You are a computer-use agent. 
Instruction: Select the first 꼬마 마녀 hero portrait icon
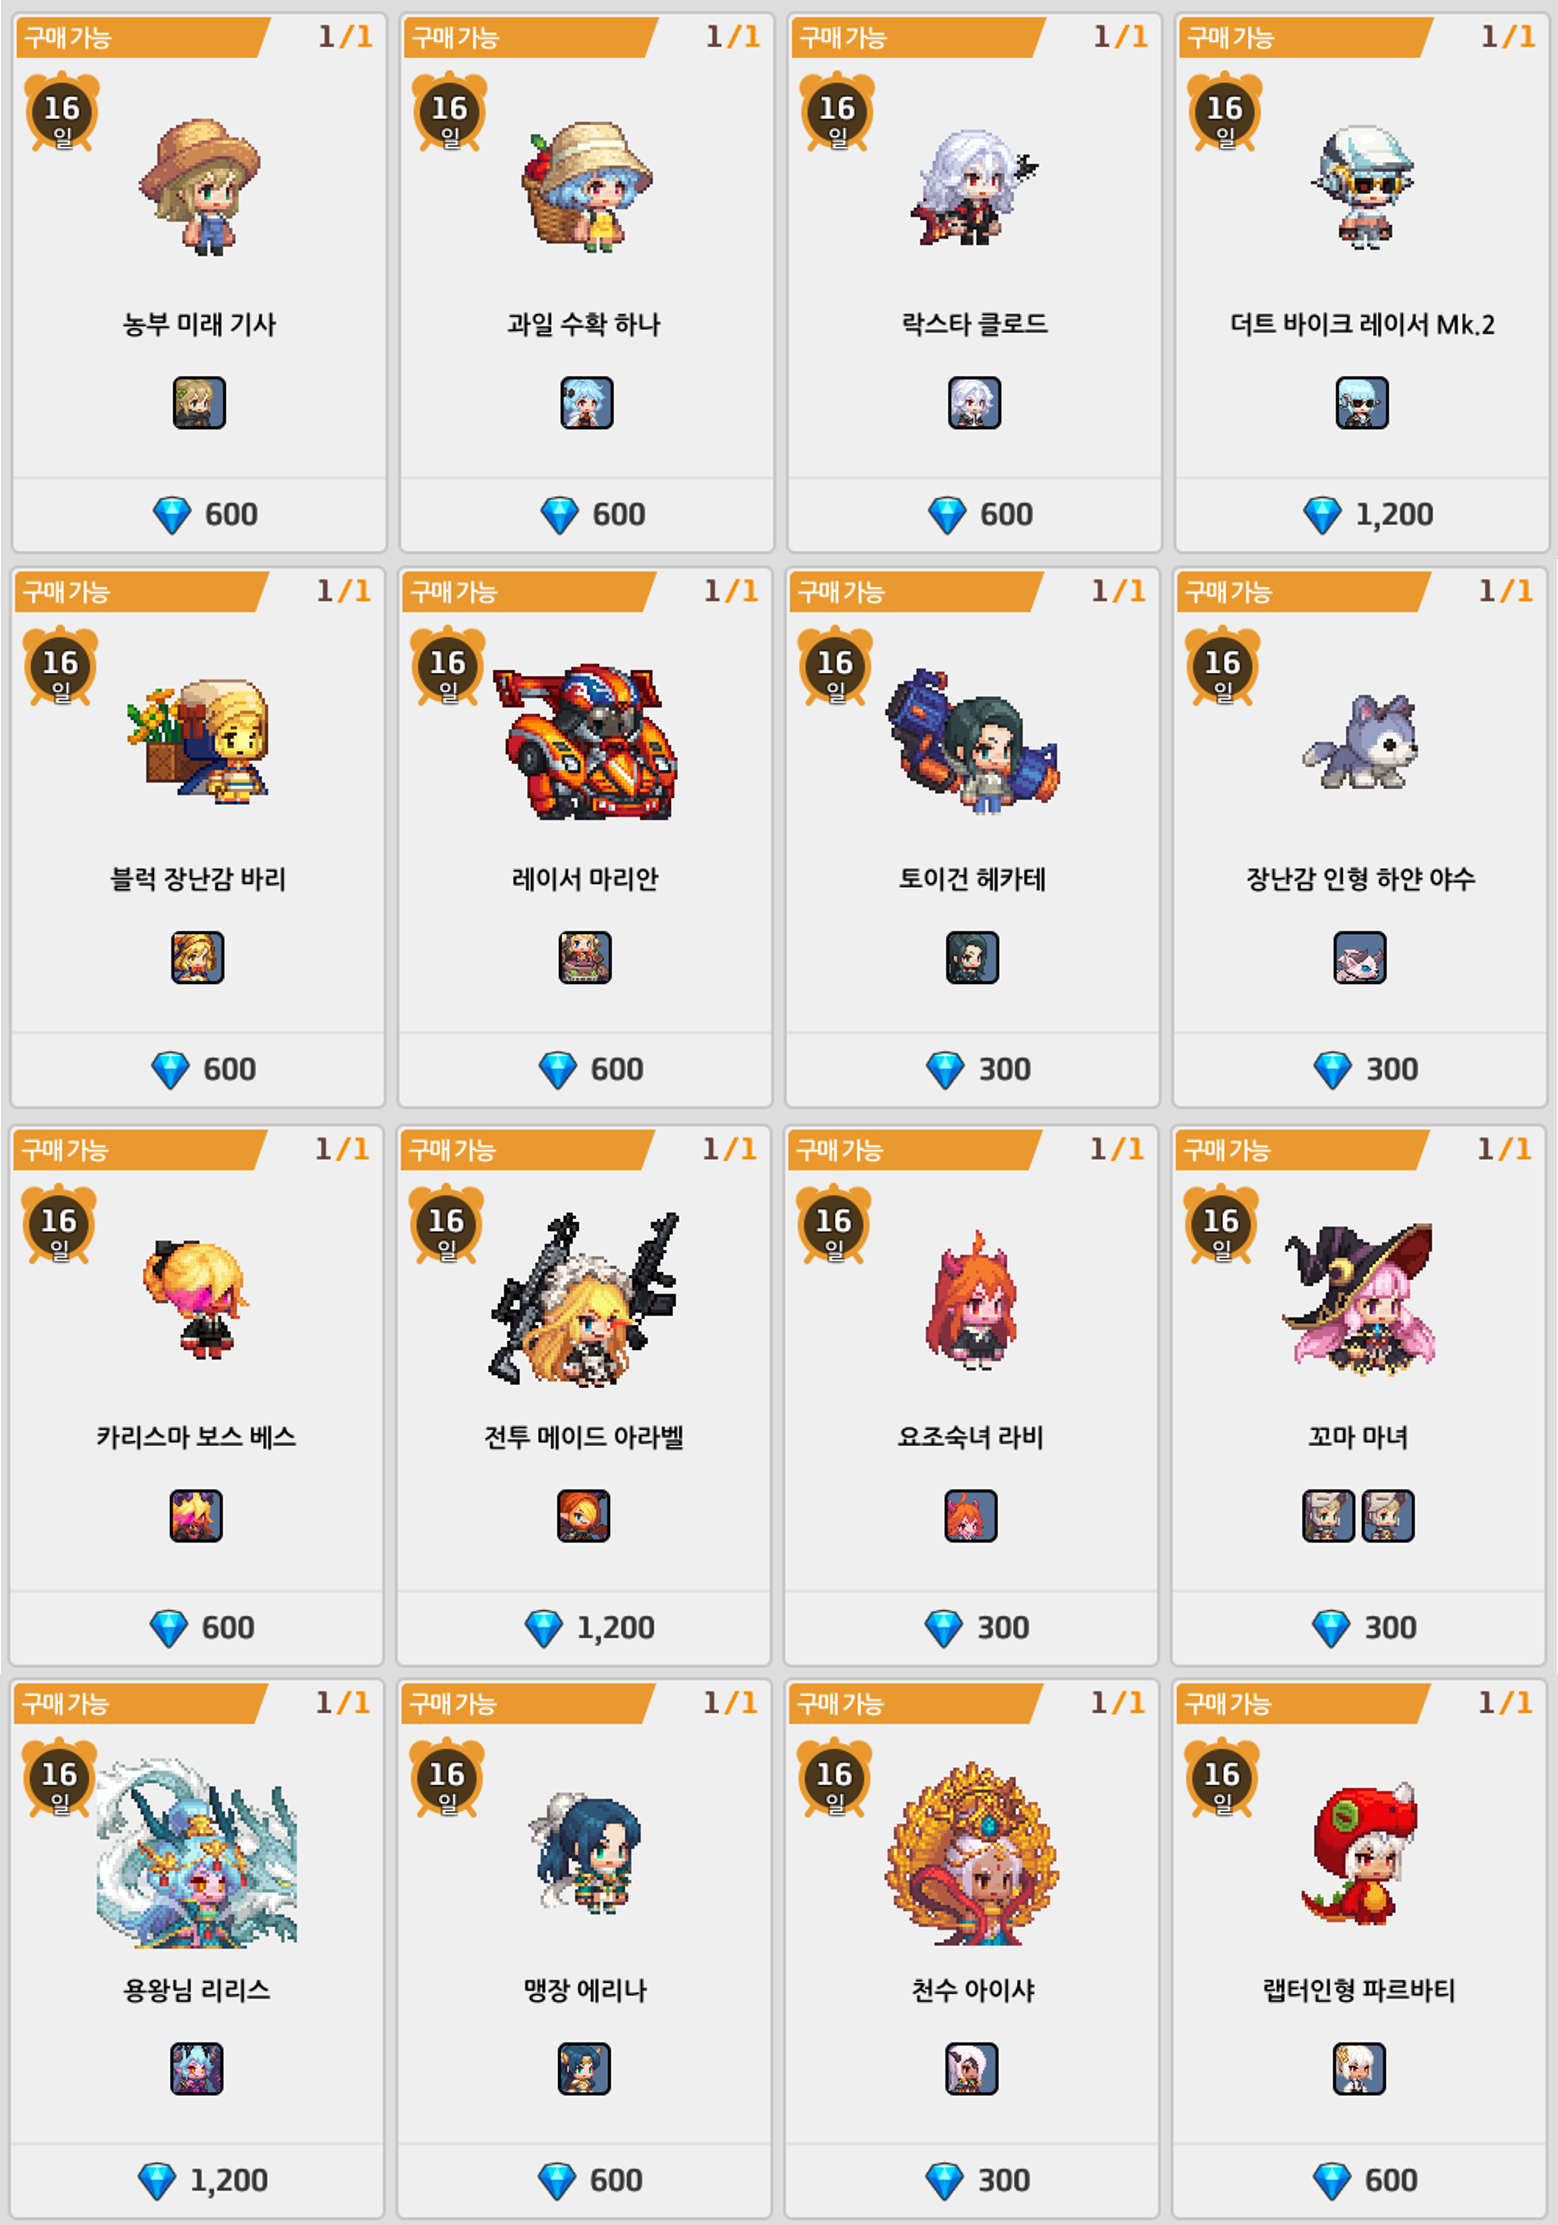(x=1328, y=1516)
